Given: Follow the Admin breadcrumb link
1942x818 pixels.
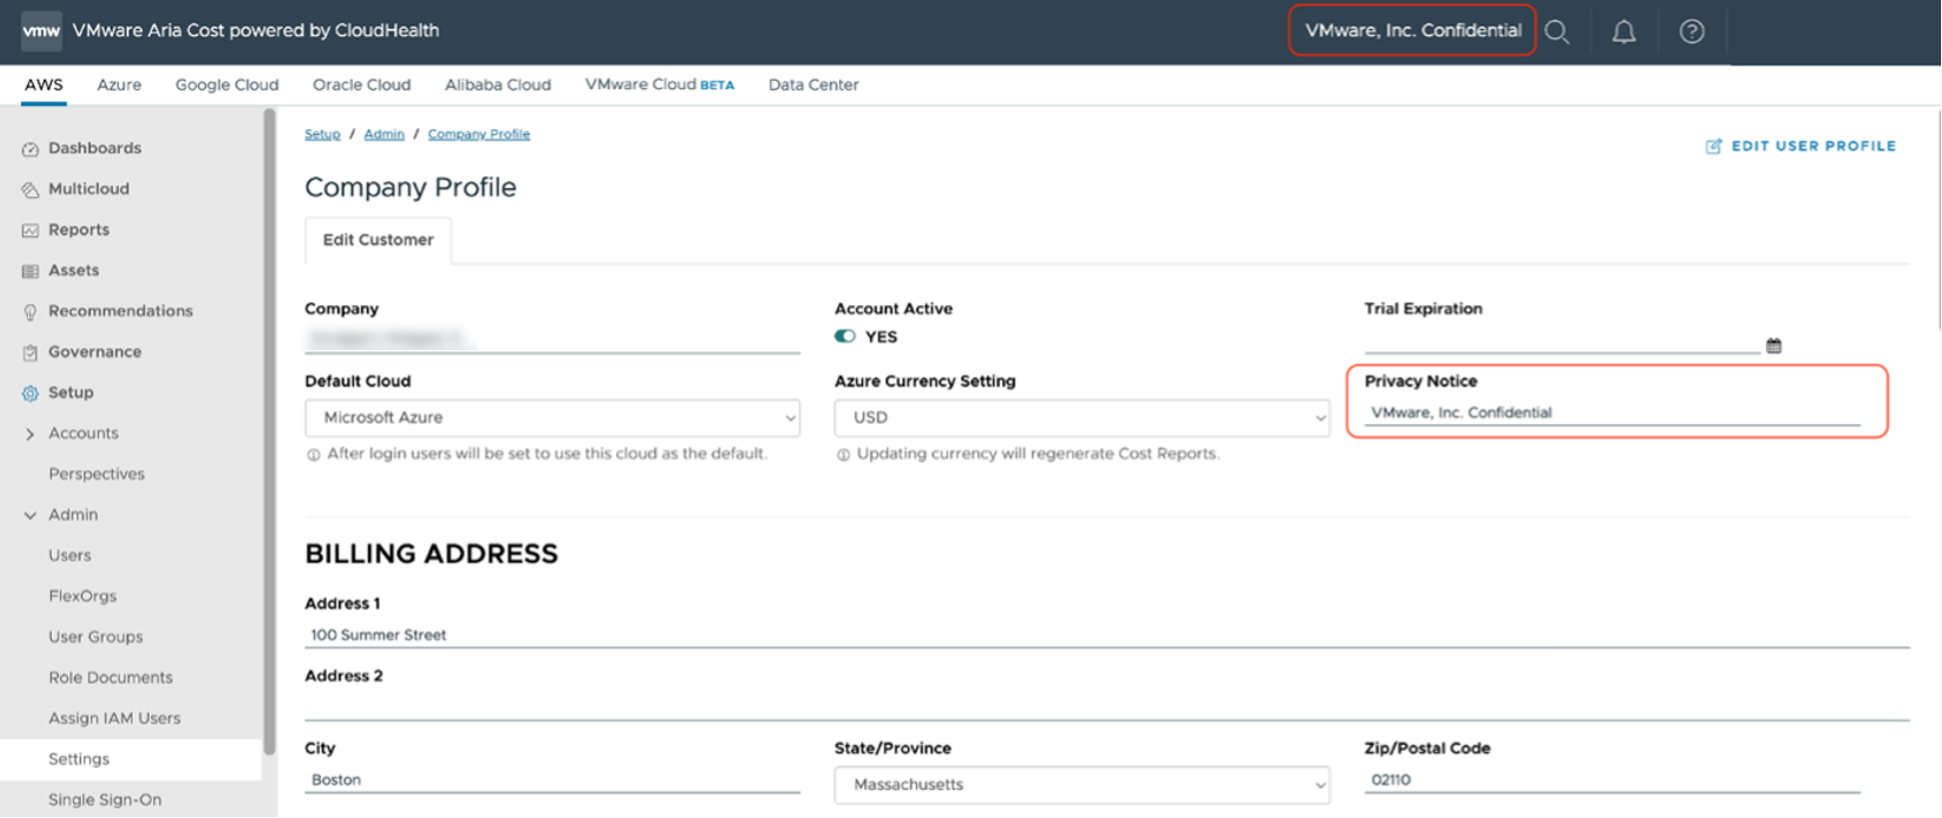Looking at the screenshot, I should [384, 134].
